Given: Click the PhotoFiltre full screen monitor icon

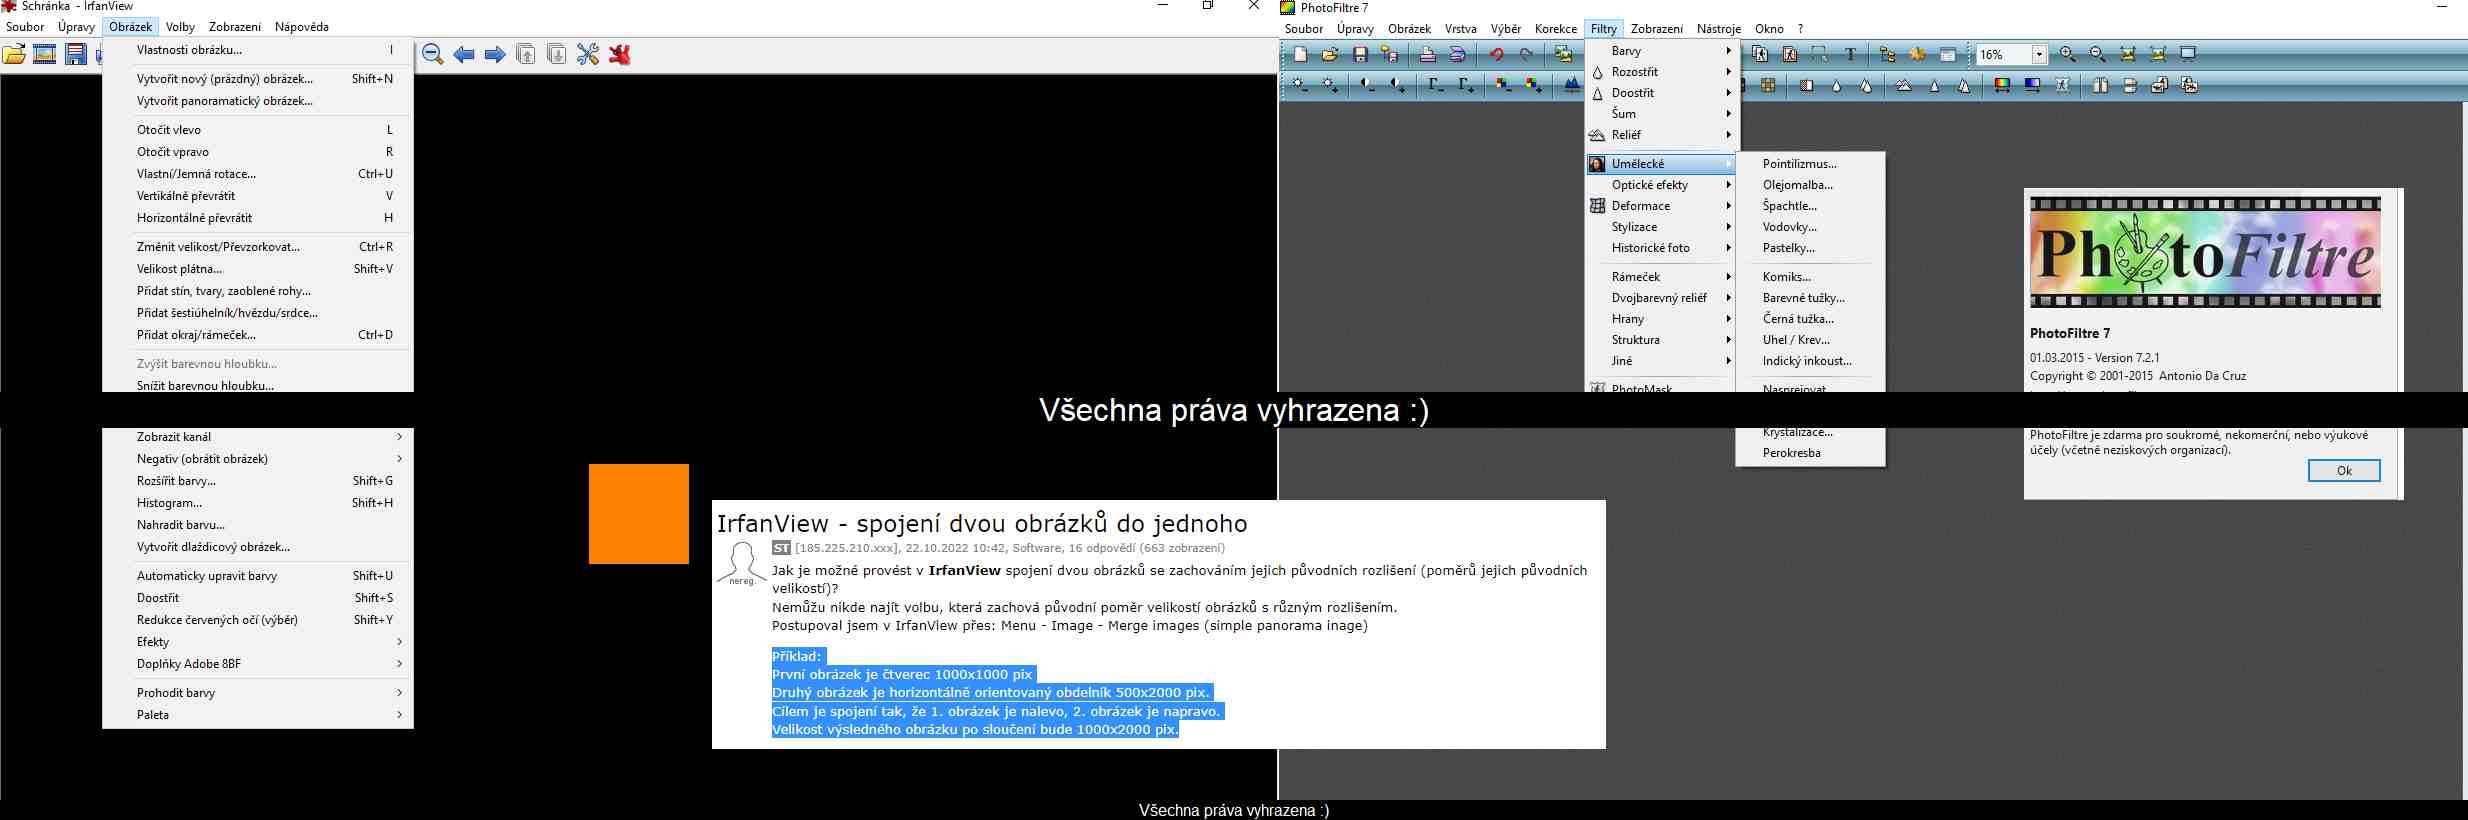Looking at the screenshot, I should coord(2188,55).
